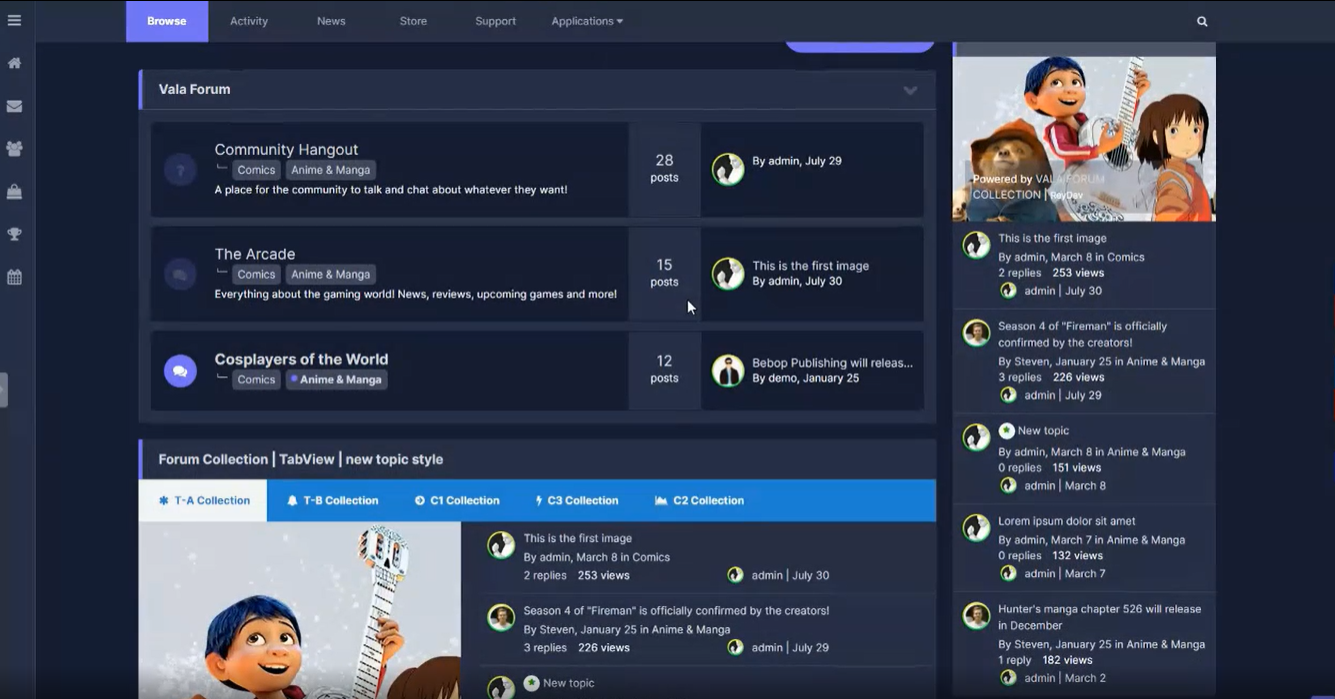Open sidebar topic 'Lorem ipsum dolor sit amet'
Viewport: 1335px width, 699px height.
click(x=1066, y=521)
